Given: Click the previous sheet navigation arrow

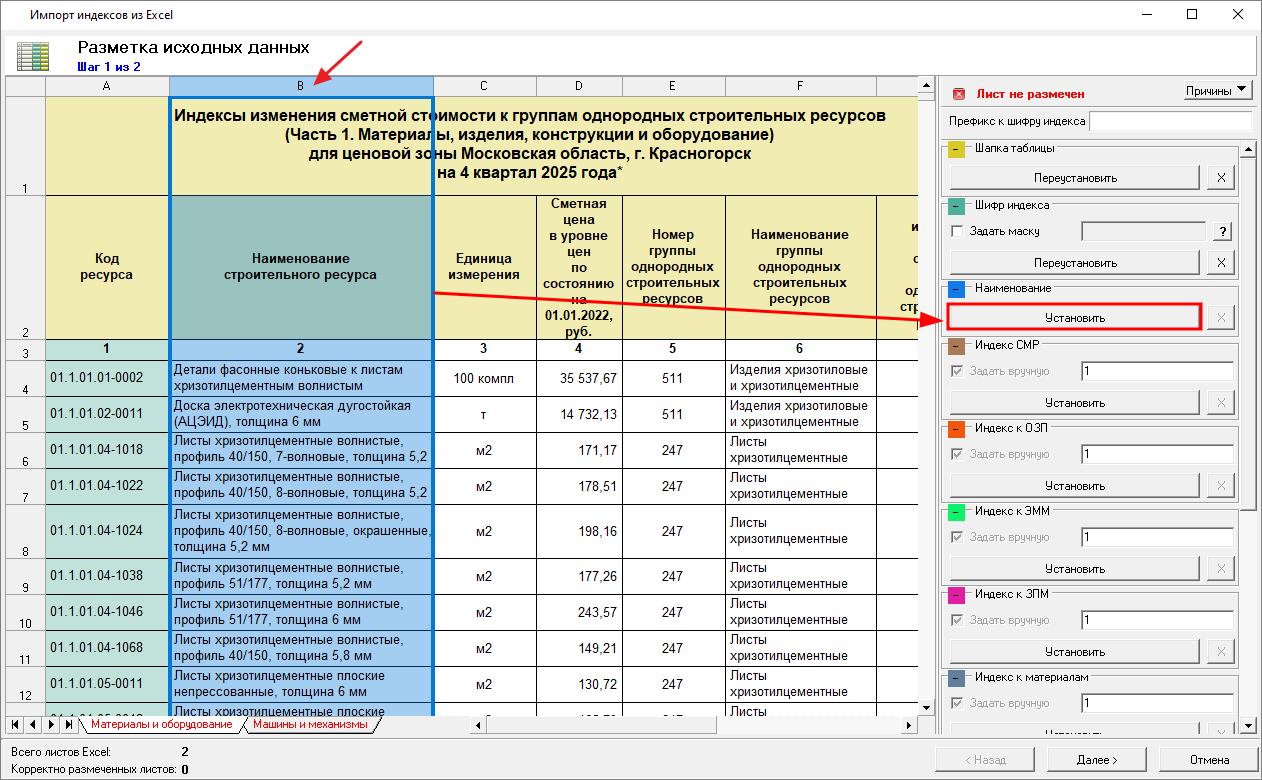Looking at the screenshot, I should click(x=33, y=724).
